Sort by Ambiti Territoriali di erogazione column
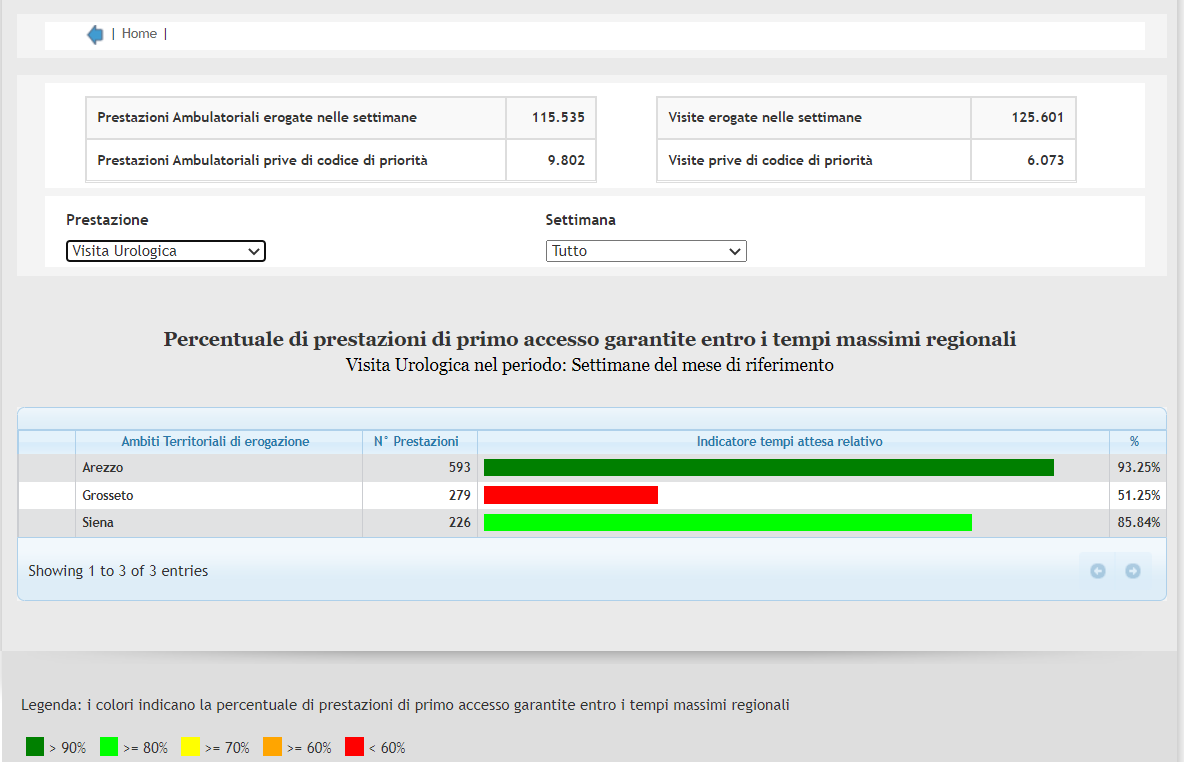Image resolution: width=1184 pixels, height=762 pixels. click(215, 441)
